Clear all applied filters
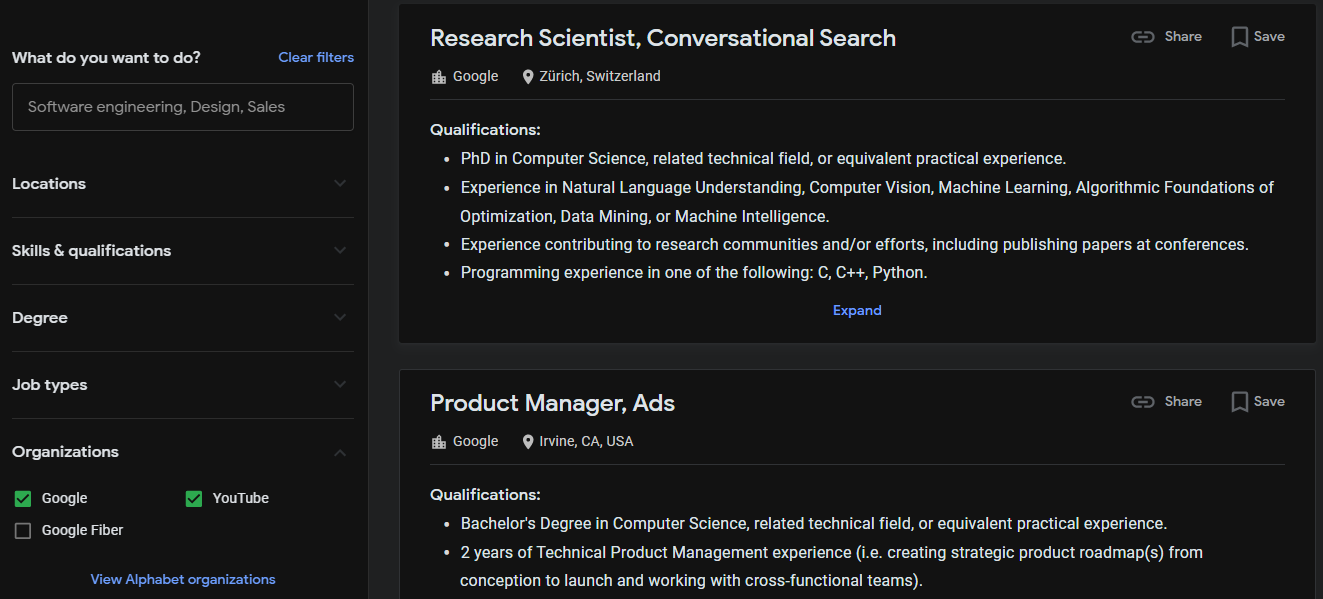 tap(316, 58)
